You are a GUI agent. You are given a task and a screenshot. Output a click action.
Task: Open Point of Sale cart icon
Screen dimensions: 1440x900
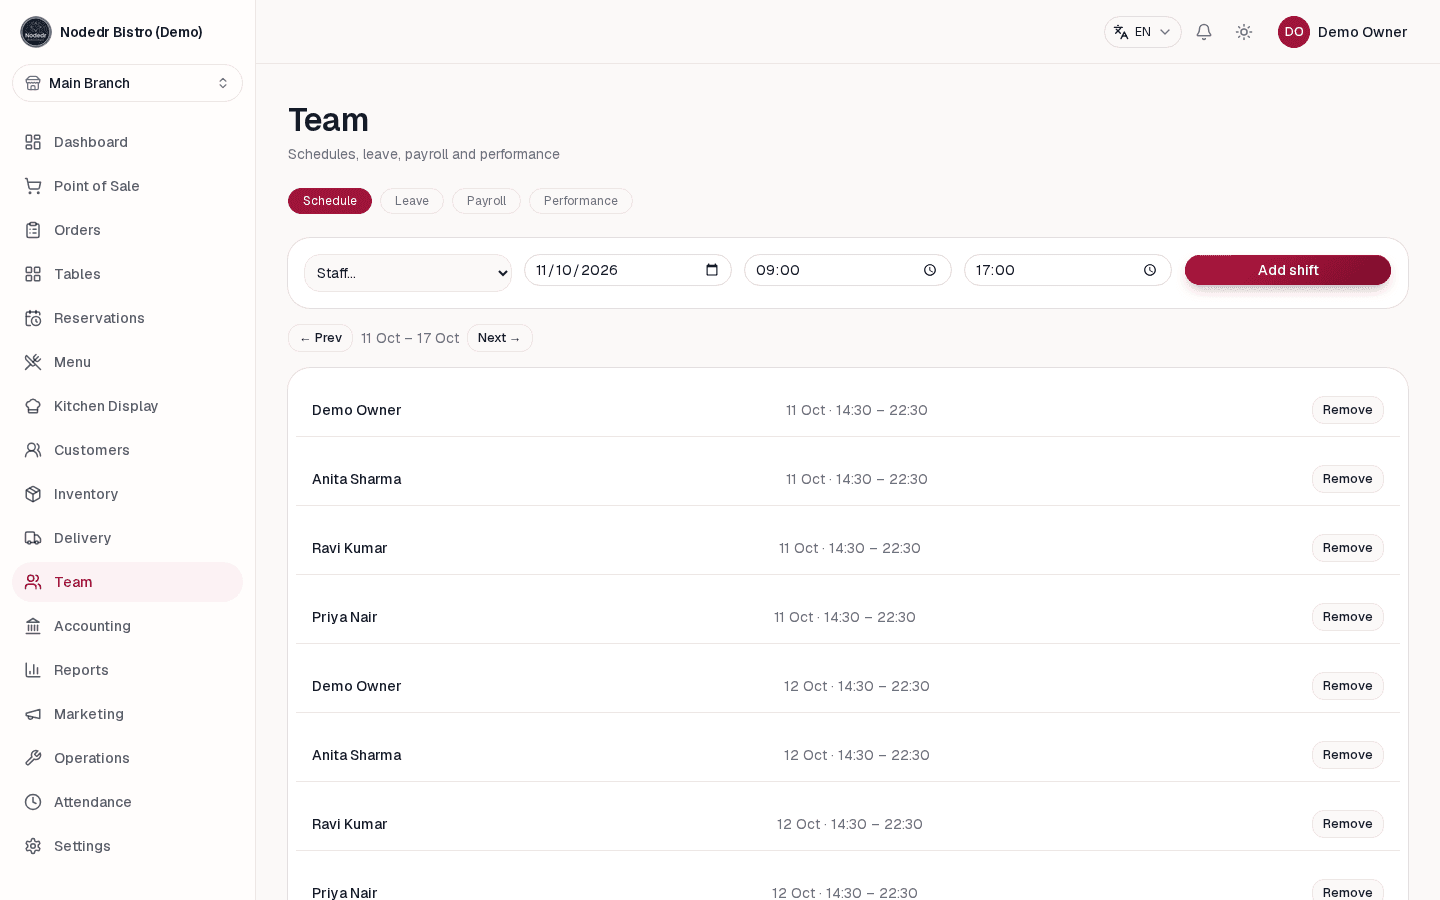tap(33, 186)
